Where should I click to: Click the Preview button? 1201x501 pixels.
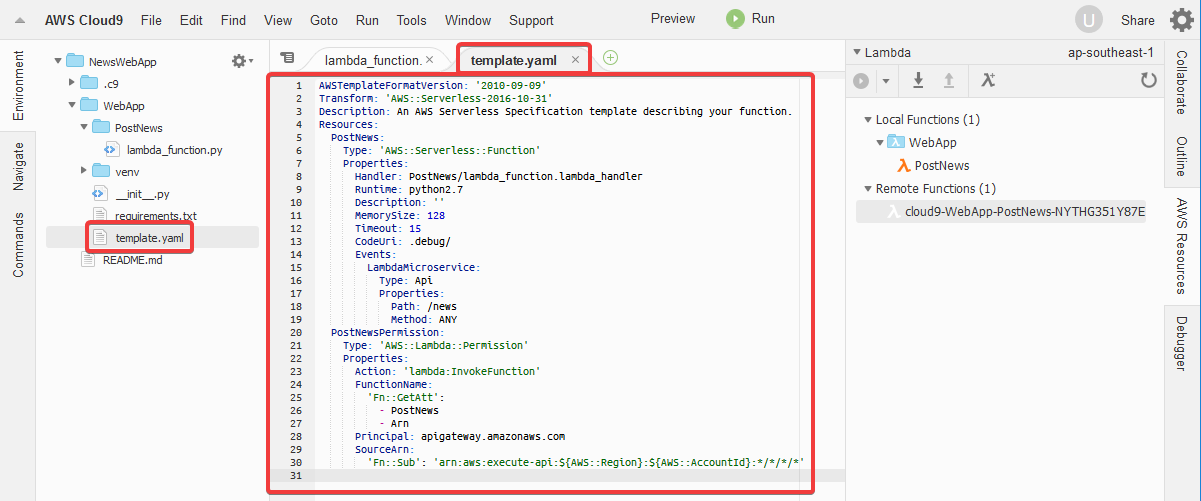click(x=673, y=18)
